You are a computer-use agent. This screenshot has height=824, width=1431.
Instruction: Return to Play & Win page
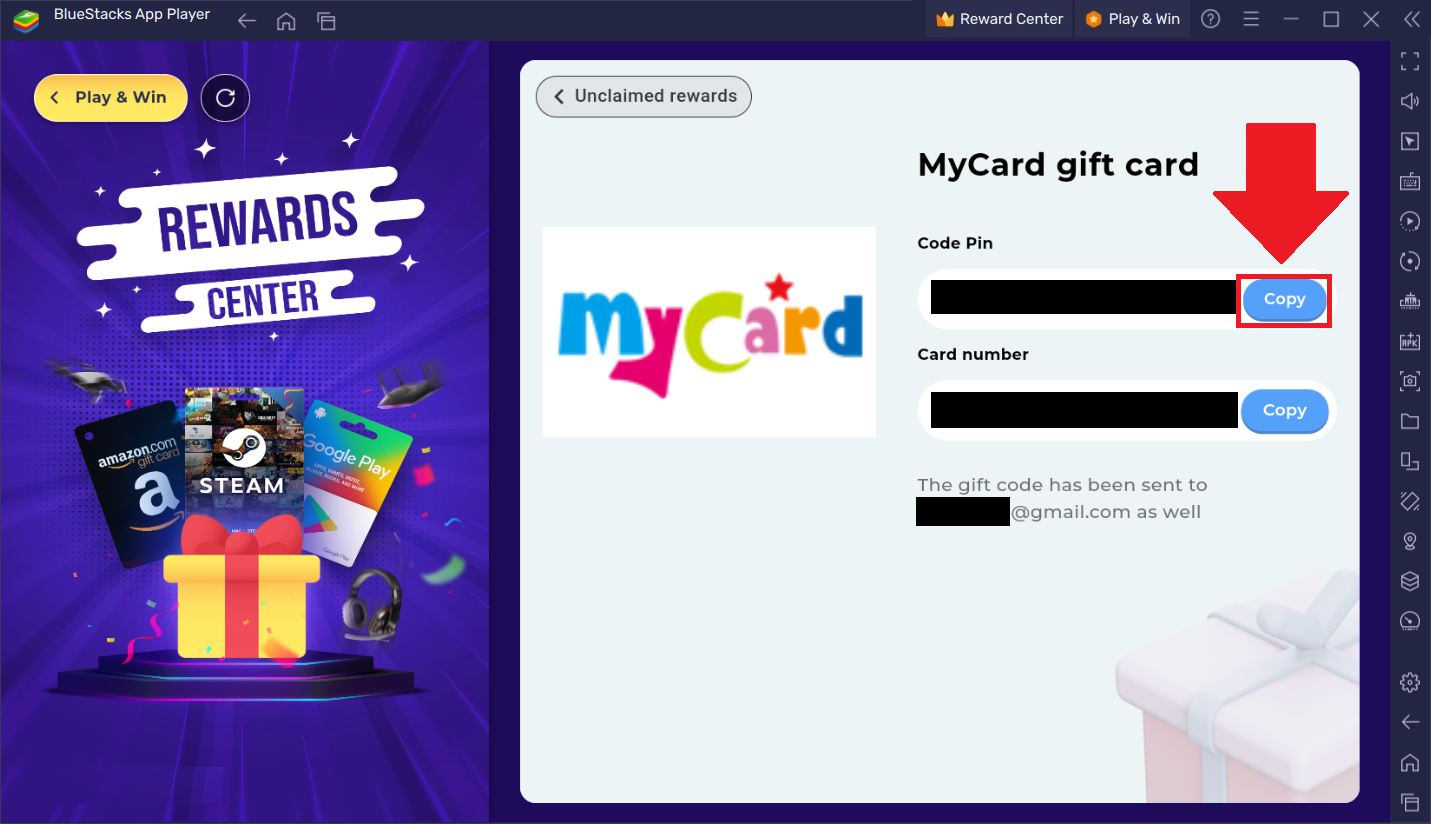pyautogui.click(x=111, y=97)
